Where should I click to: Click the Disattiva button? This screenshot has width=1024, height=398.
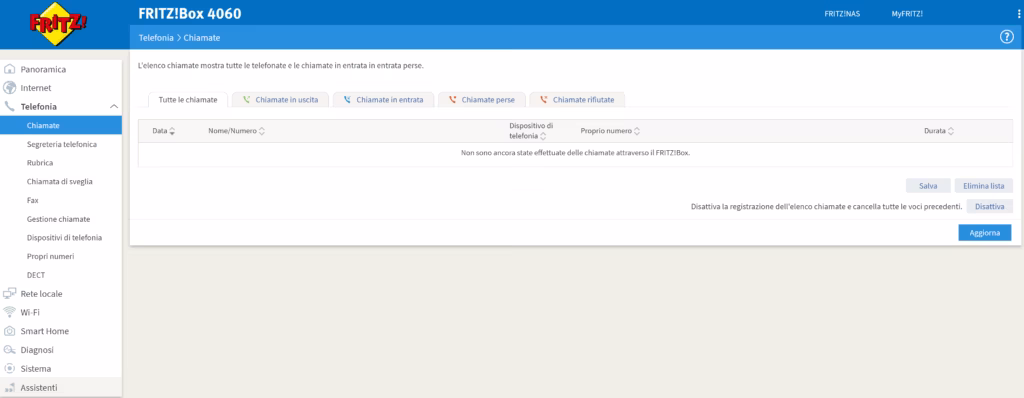pos(989,207)
